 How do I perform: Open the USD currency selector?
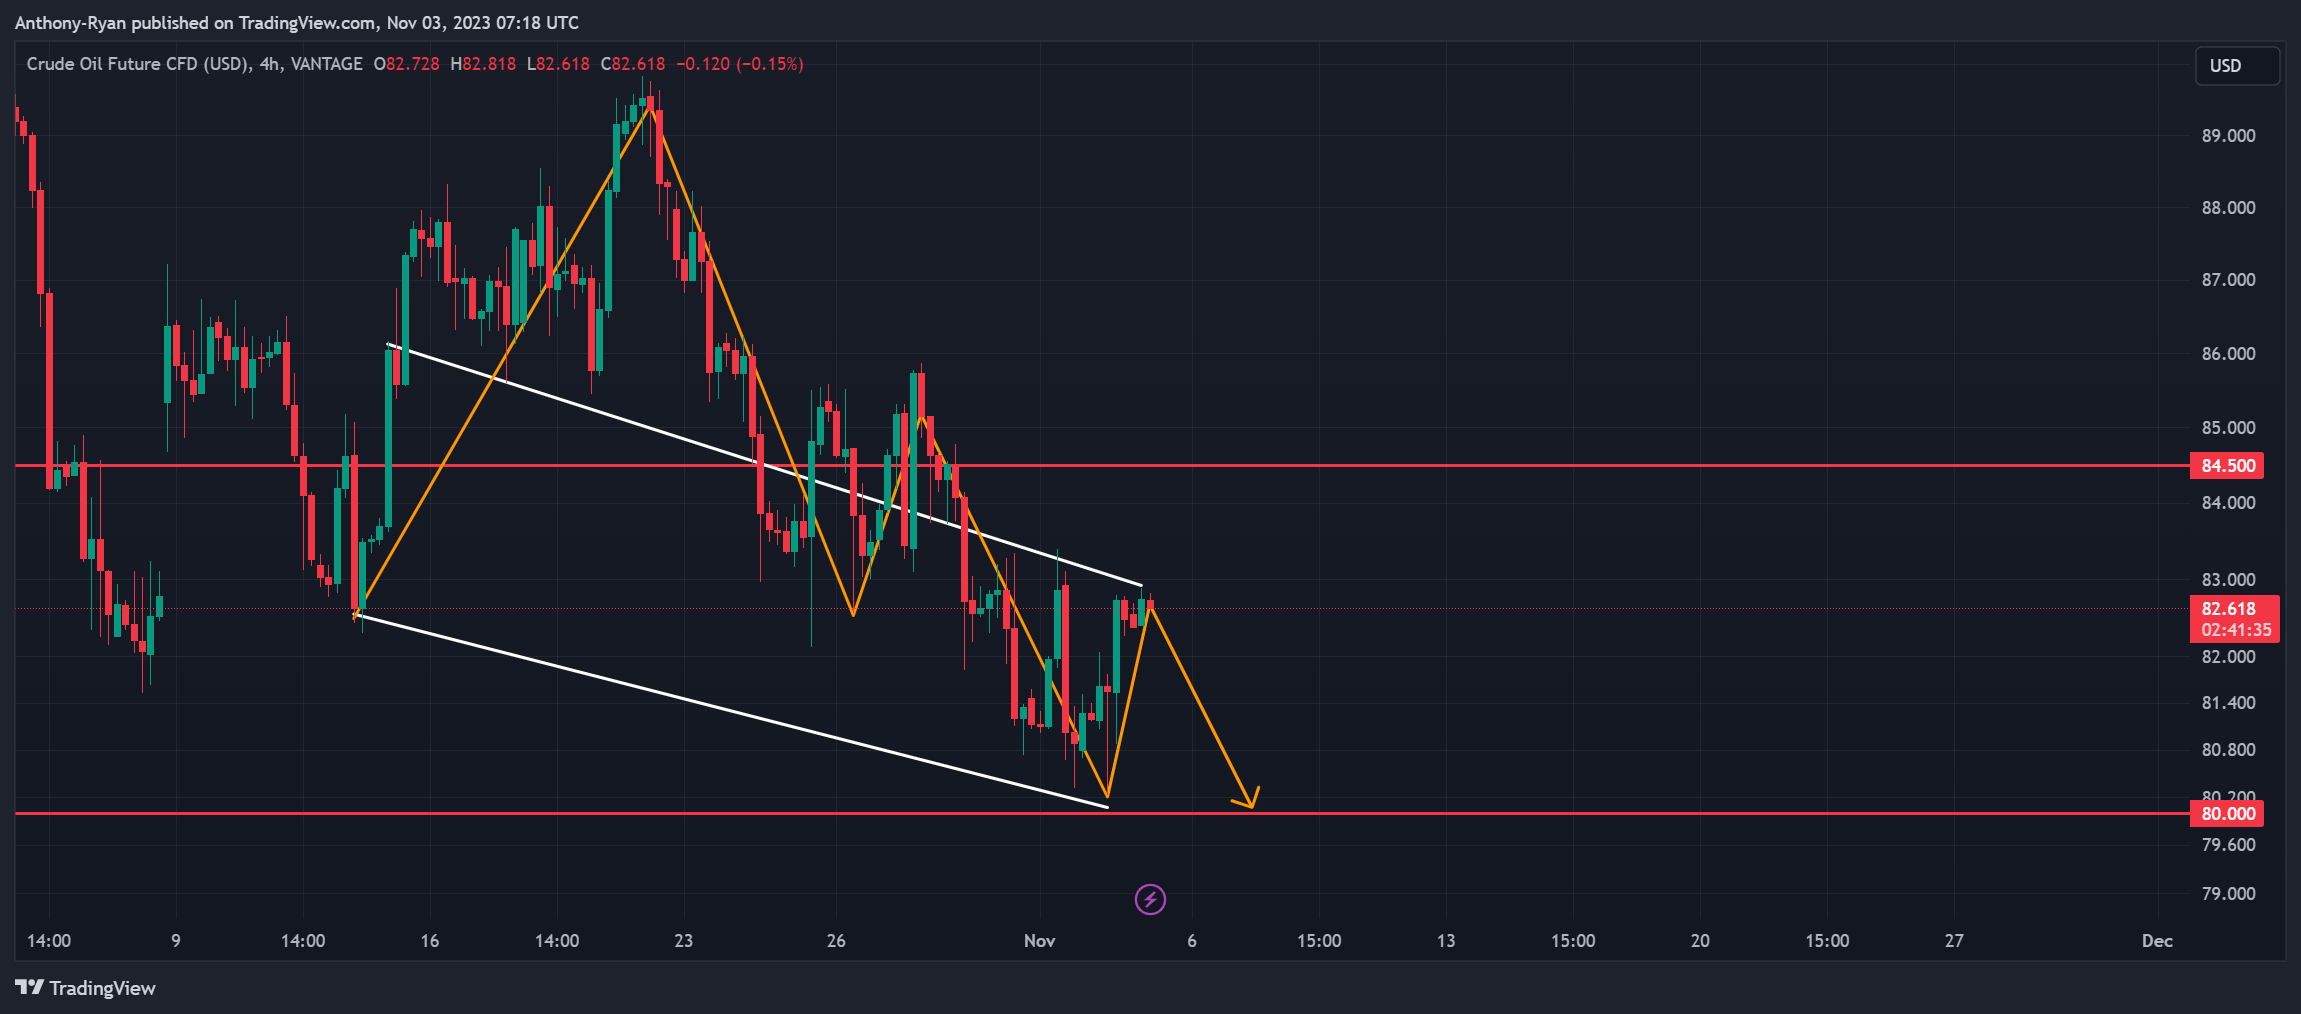(2237, 66)
